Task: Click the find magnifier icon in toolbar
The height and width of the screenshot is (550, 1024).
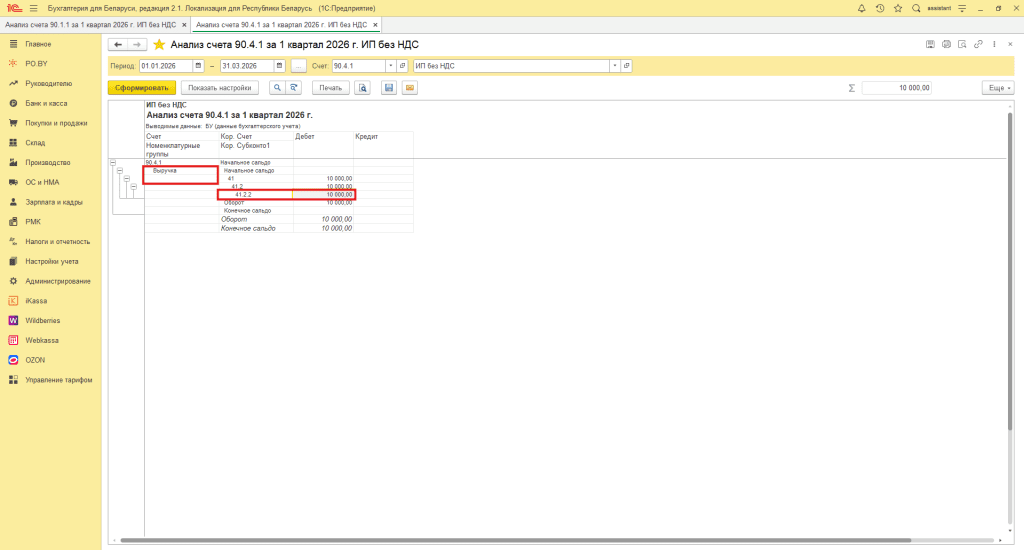Action: coord(277,88)
